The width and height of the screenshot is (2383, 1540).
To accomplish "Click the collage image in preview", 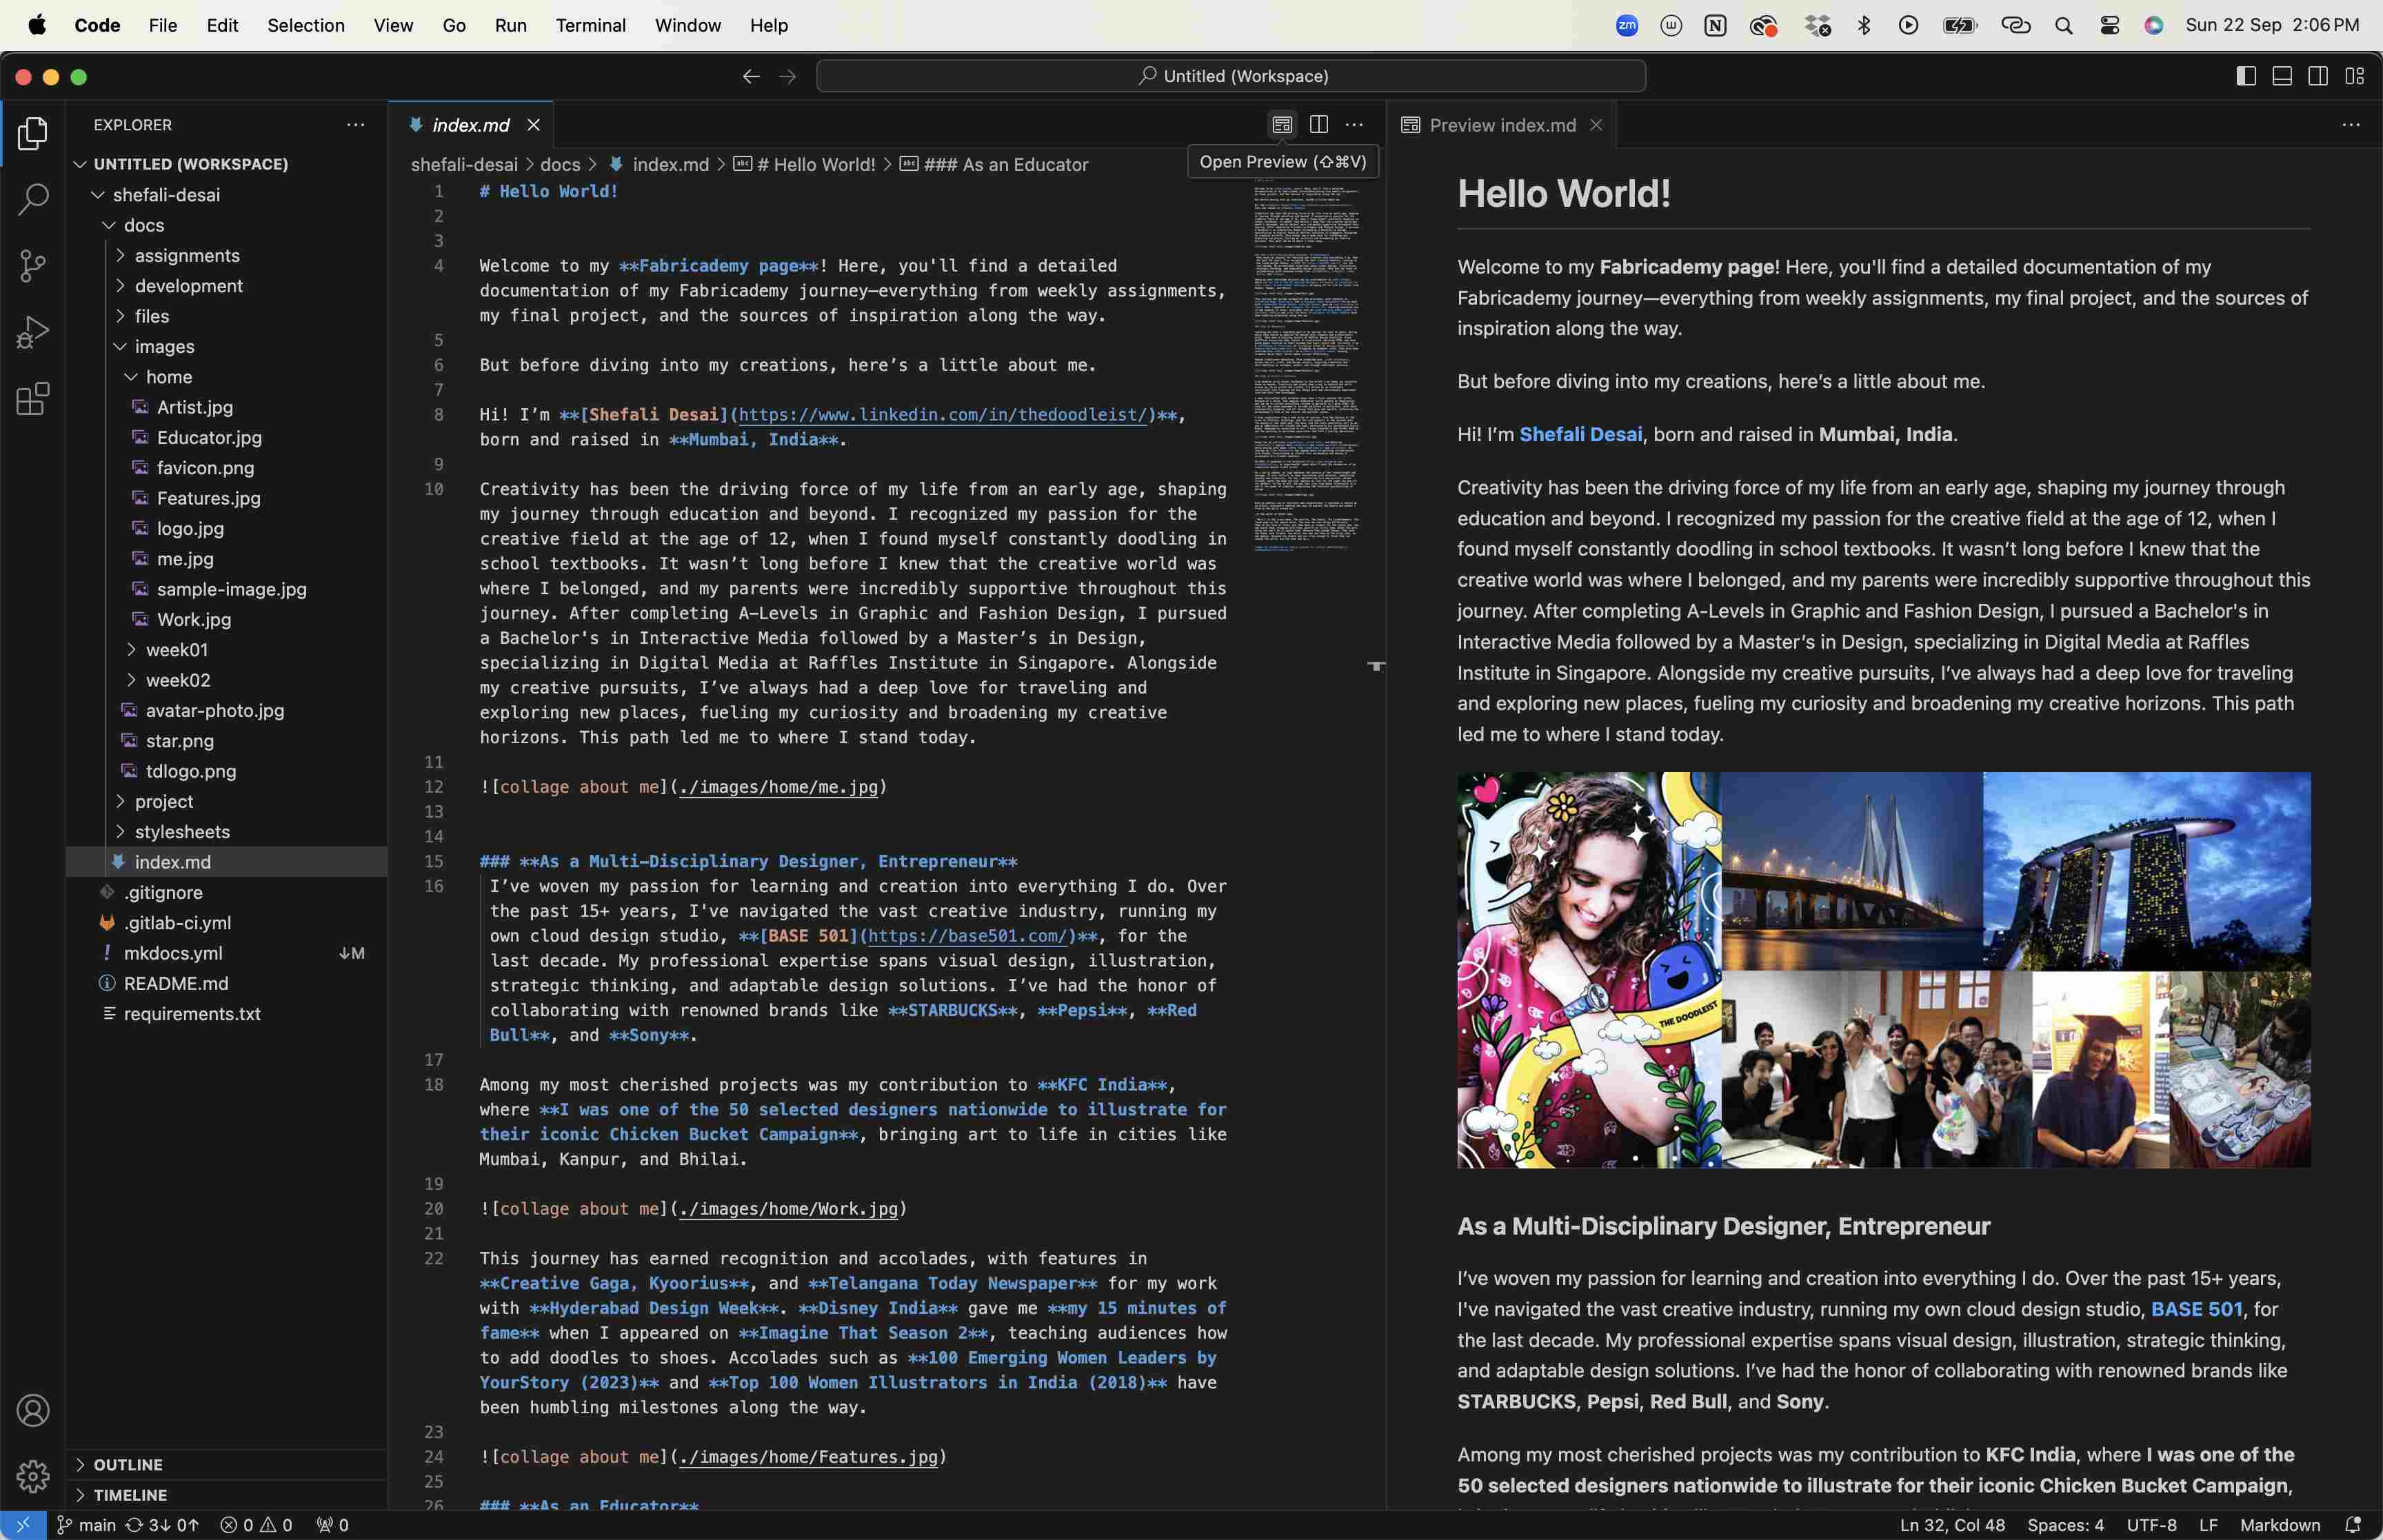I will [1883, 969].
